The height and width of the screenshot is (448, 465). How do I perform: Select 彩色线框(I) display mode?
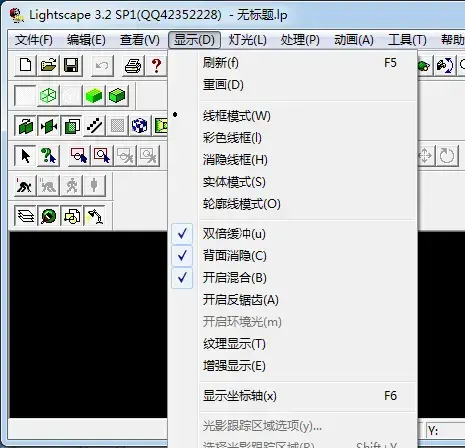coord(293,138)
